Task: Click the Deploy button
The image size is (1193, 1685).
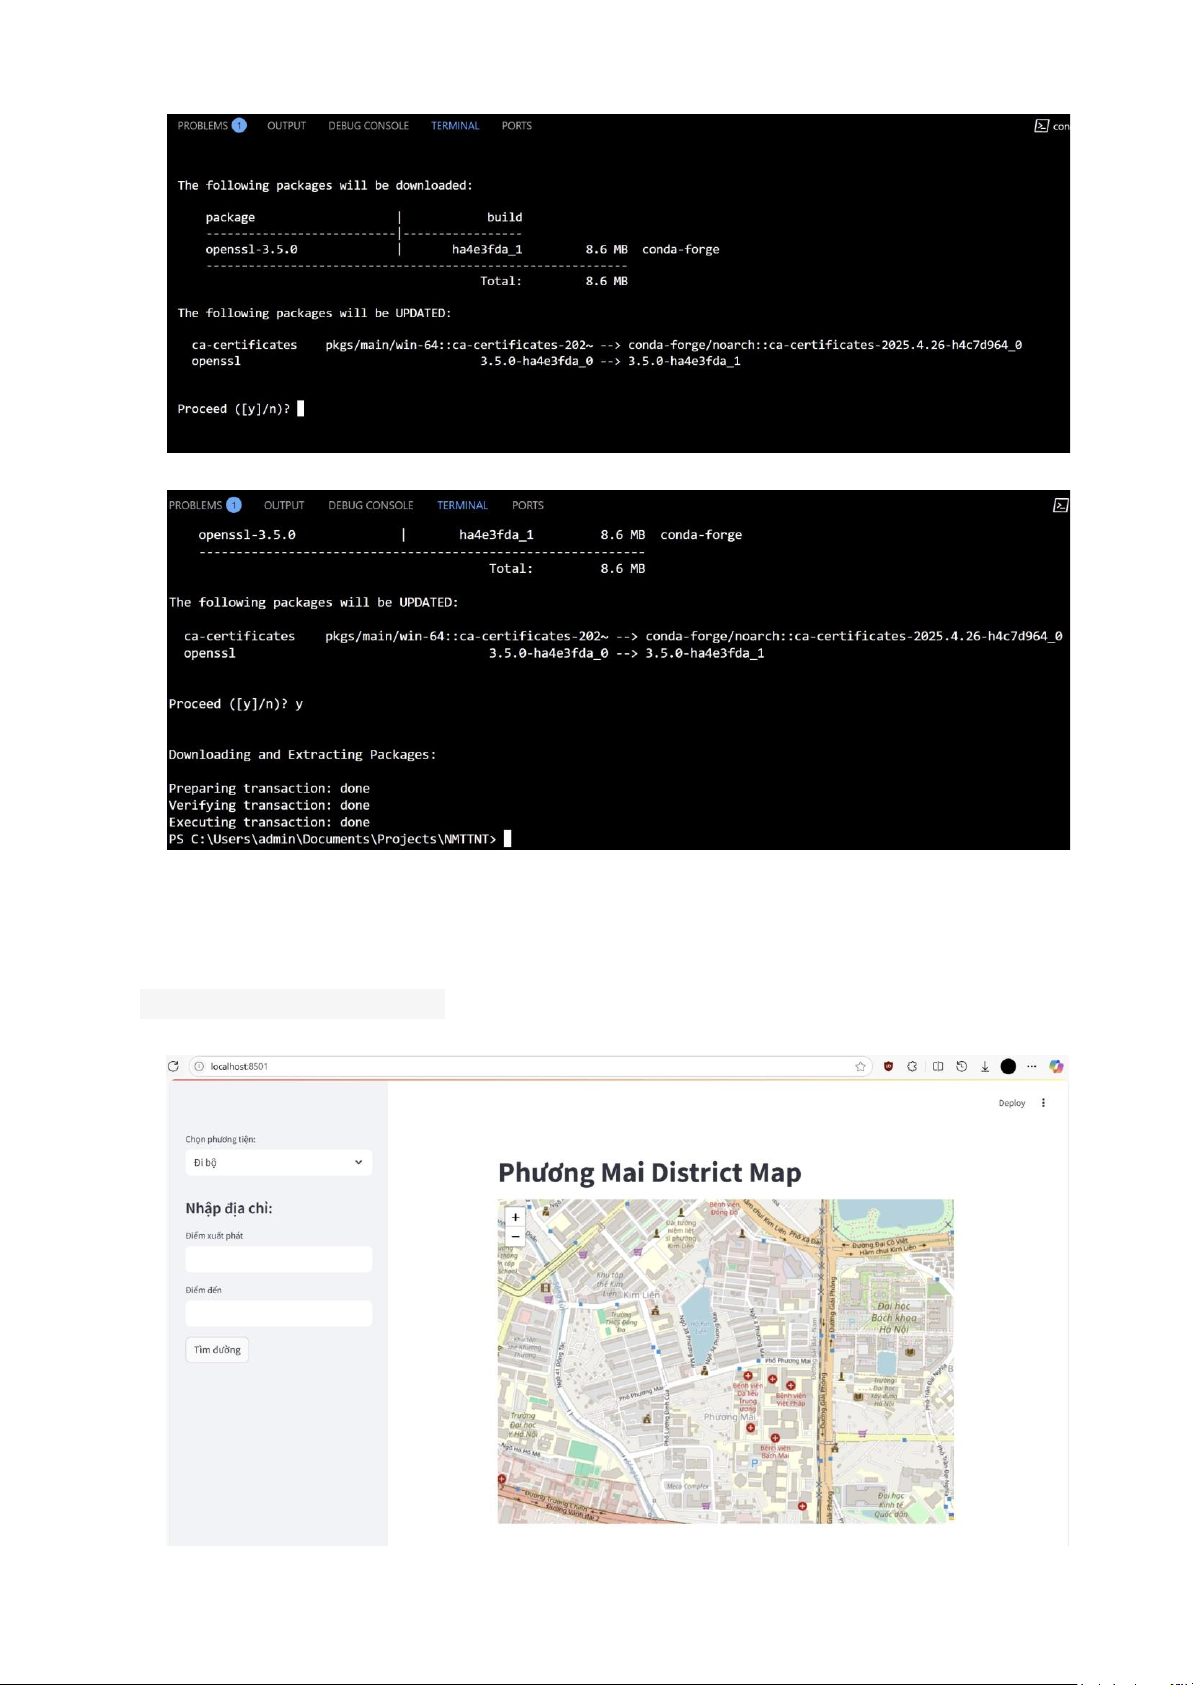Action: (x=1011, y=1103)
